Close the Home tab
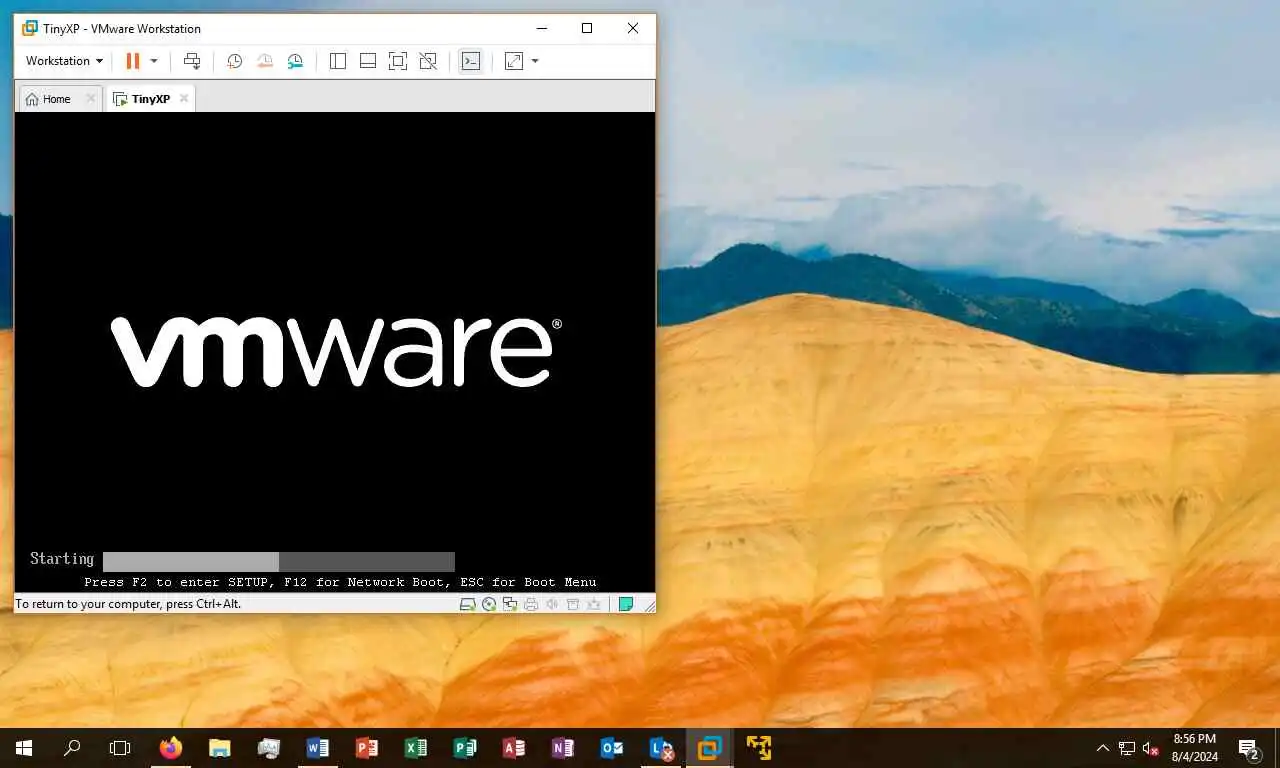Image resolution: width=1280 pixels, height=768 pixels. pyautogui.click(x=90, y=98)
